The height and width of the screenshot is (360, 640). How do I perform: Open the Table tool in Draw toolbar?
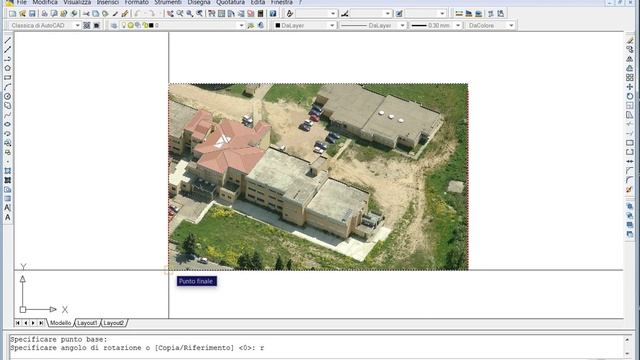coord(7,199)
